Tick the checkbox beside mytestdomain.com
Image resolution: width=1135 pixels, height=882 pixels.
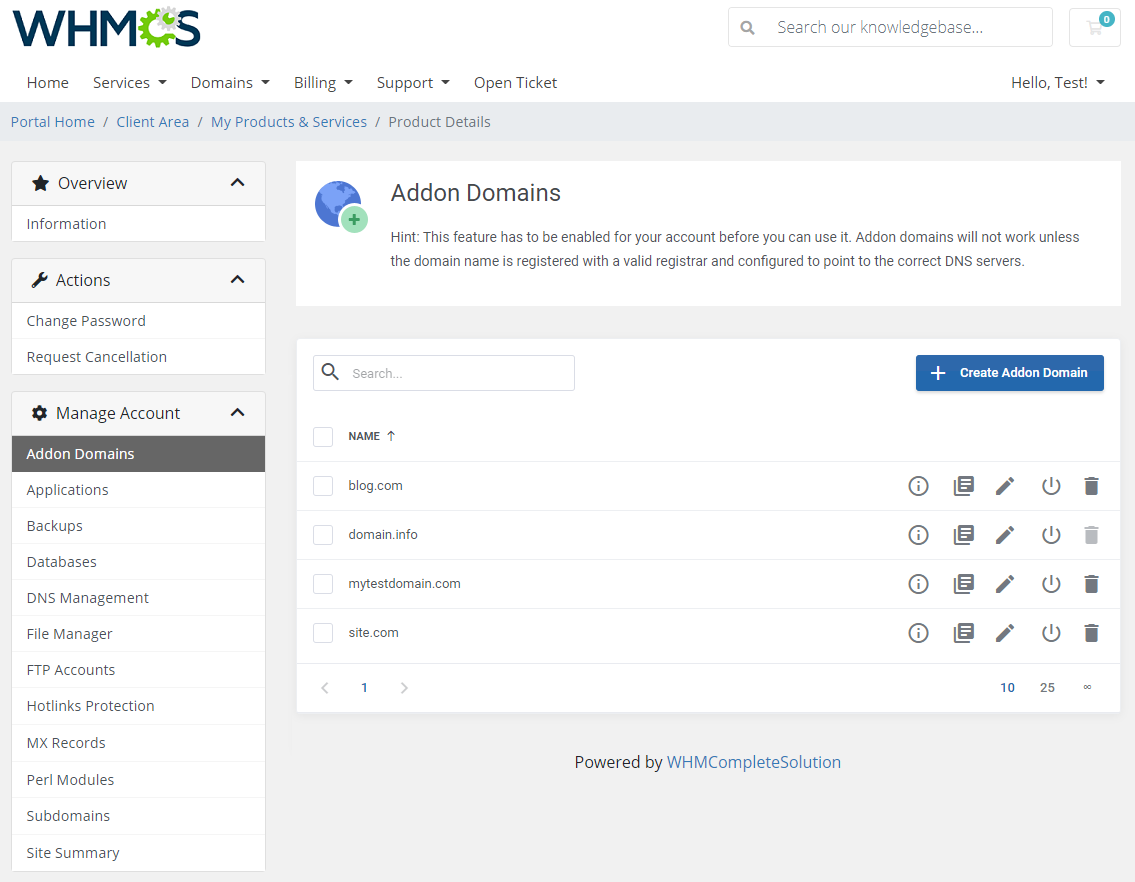tap(323, 583)
